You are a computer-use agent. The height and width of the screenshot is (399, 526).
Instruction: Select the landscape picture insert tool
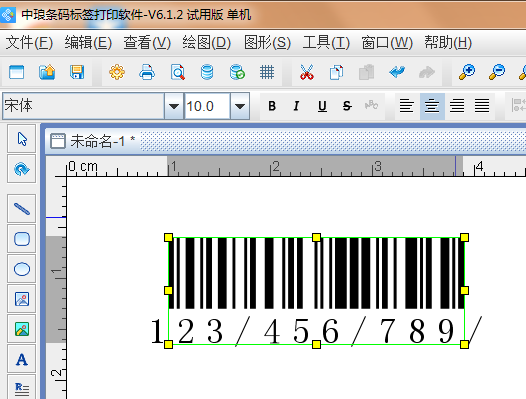point(22,329)
